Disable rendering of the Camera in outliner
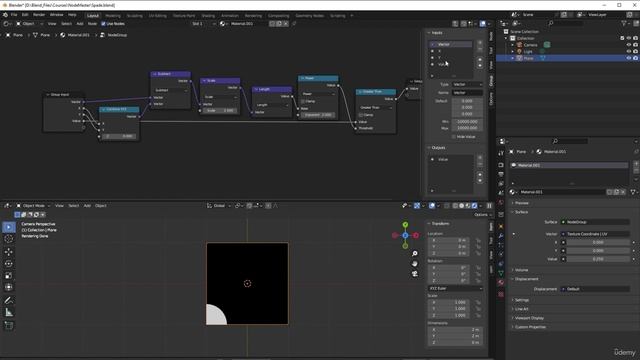The image size is (640, 360). point(636,45)
